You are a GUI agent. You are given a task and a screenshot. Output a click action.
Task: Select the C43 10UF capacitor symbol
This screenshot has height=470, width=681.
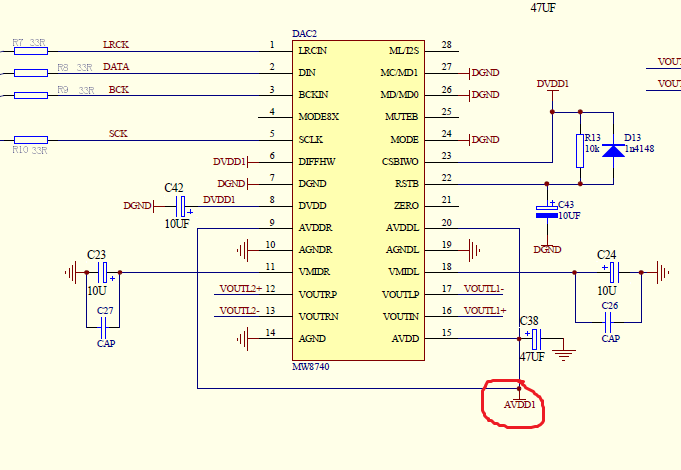point(547,211)
